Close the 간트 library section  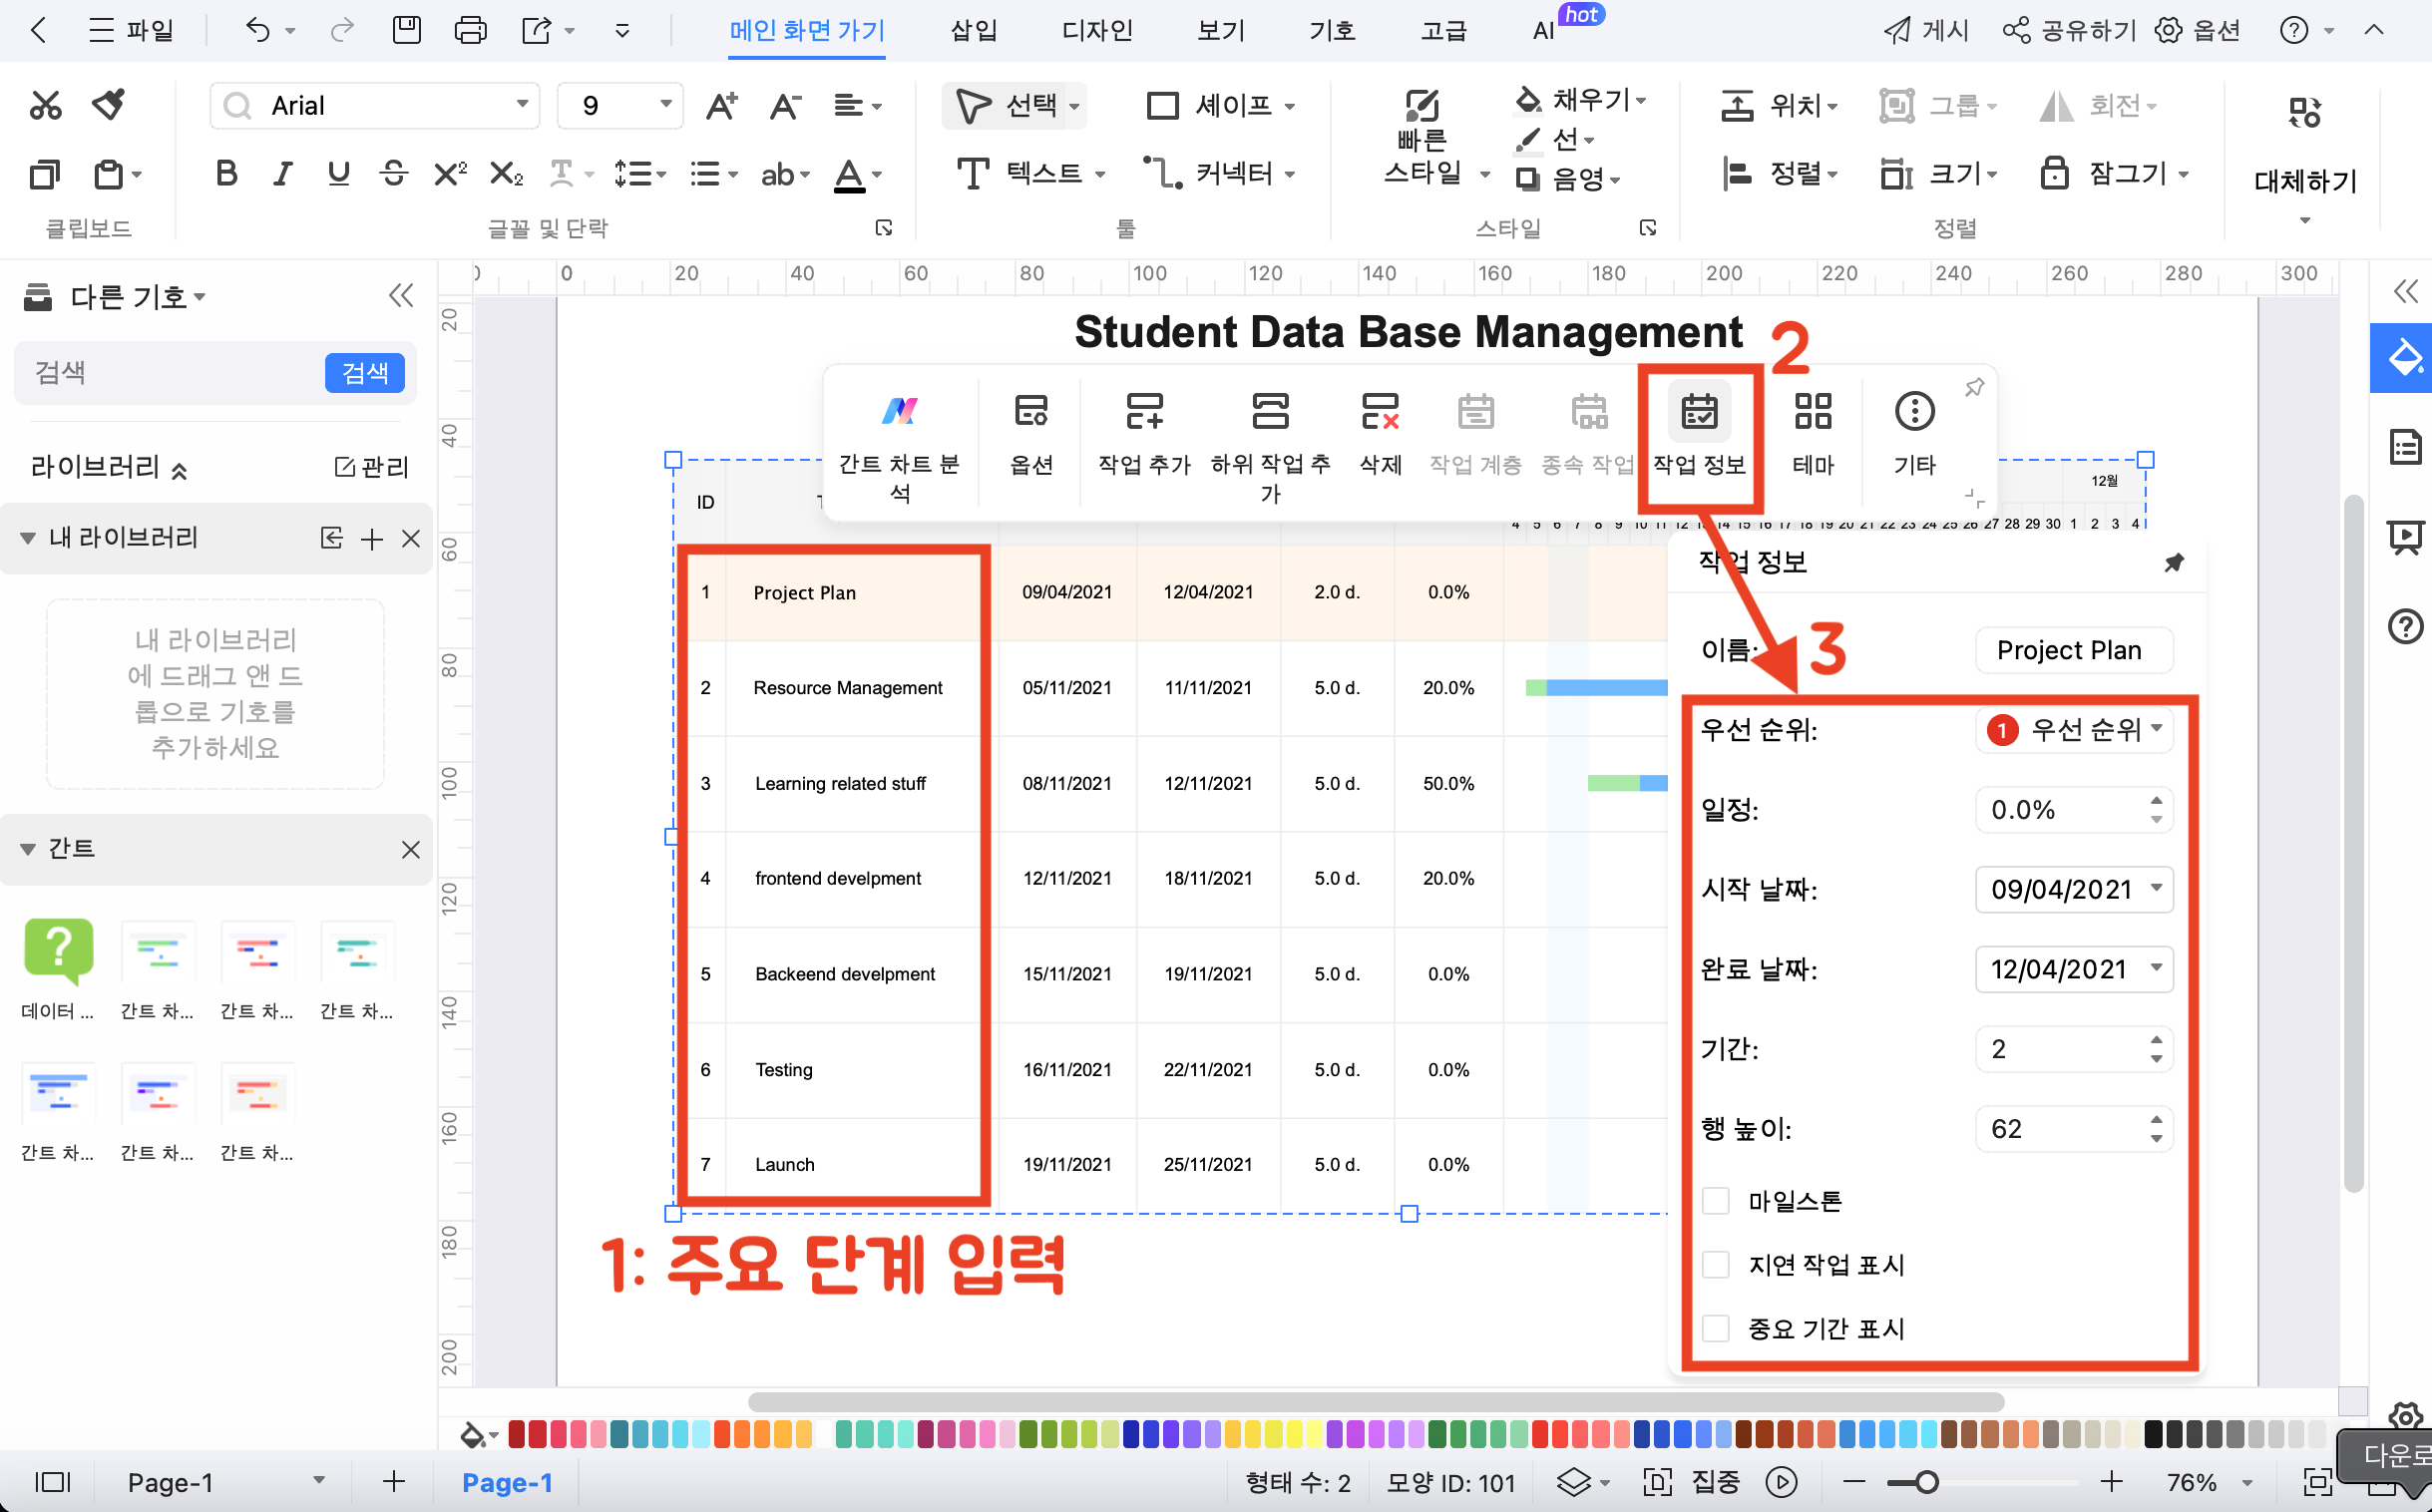(410, 849)
